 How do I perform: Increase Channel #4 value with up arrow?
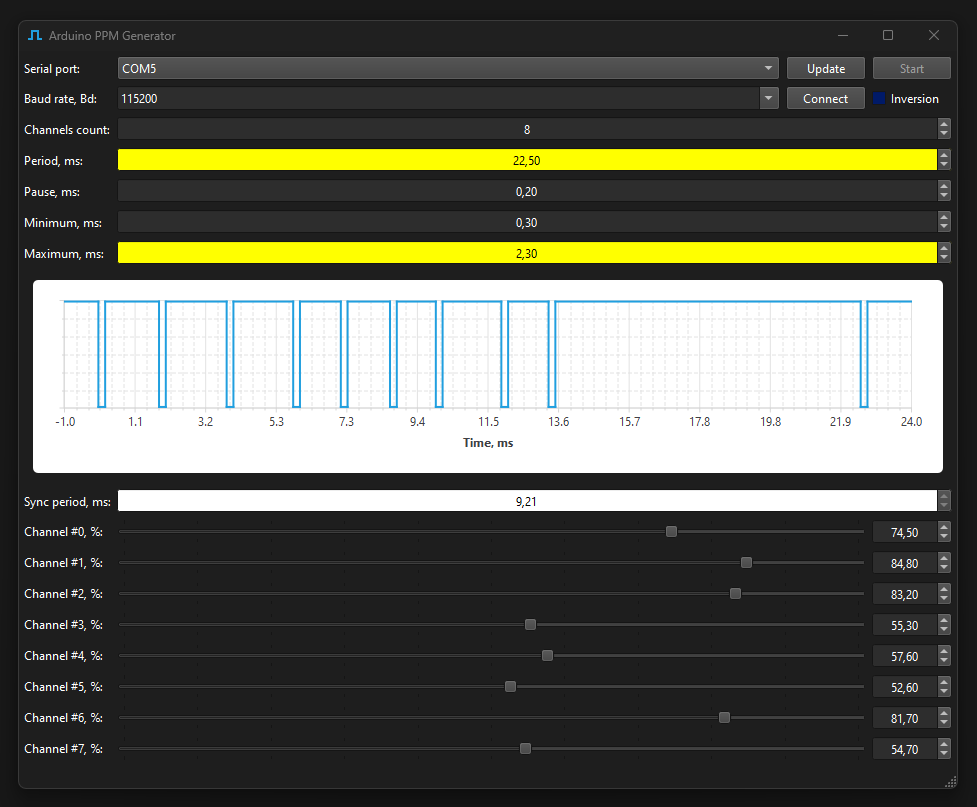(x=944, y=651)
